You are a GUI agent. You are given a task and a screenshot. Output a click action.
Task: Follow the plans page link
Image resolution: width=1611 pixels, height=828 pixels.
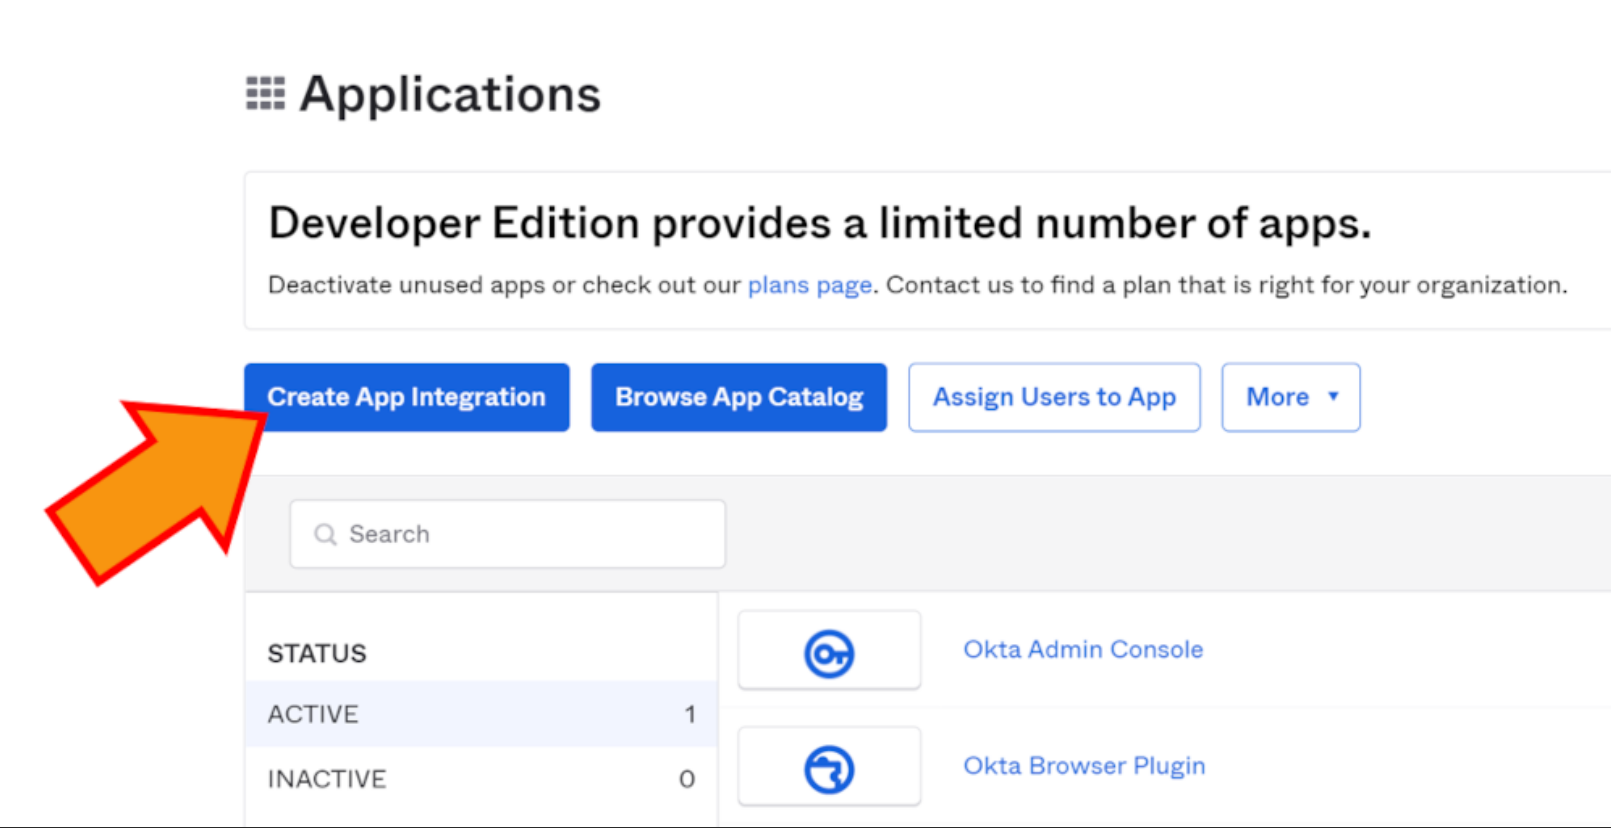(810, 285)
